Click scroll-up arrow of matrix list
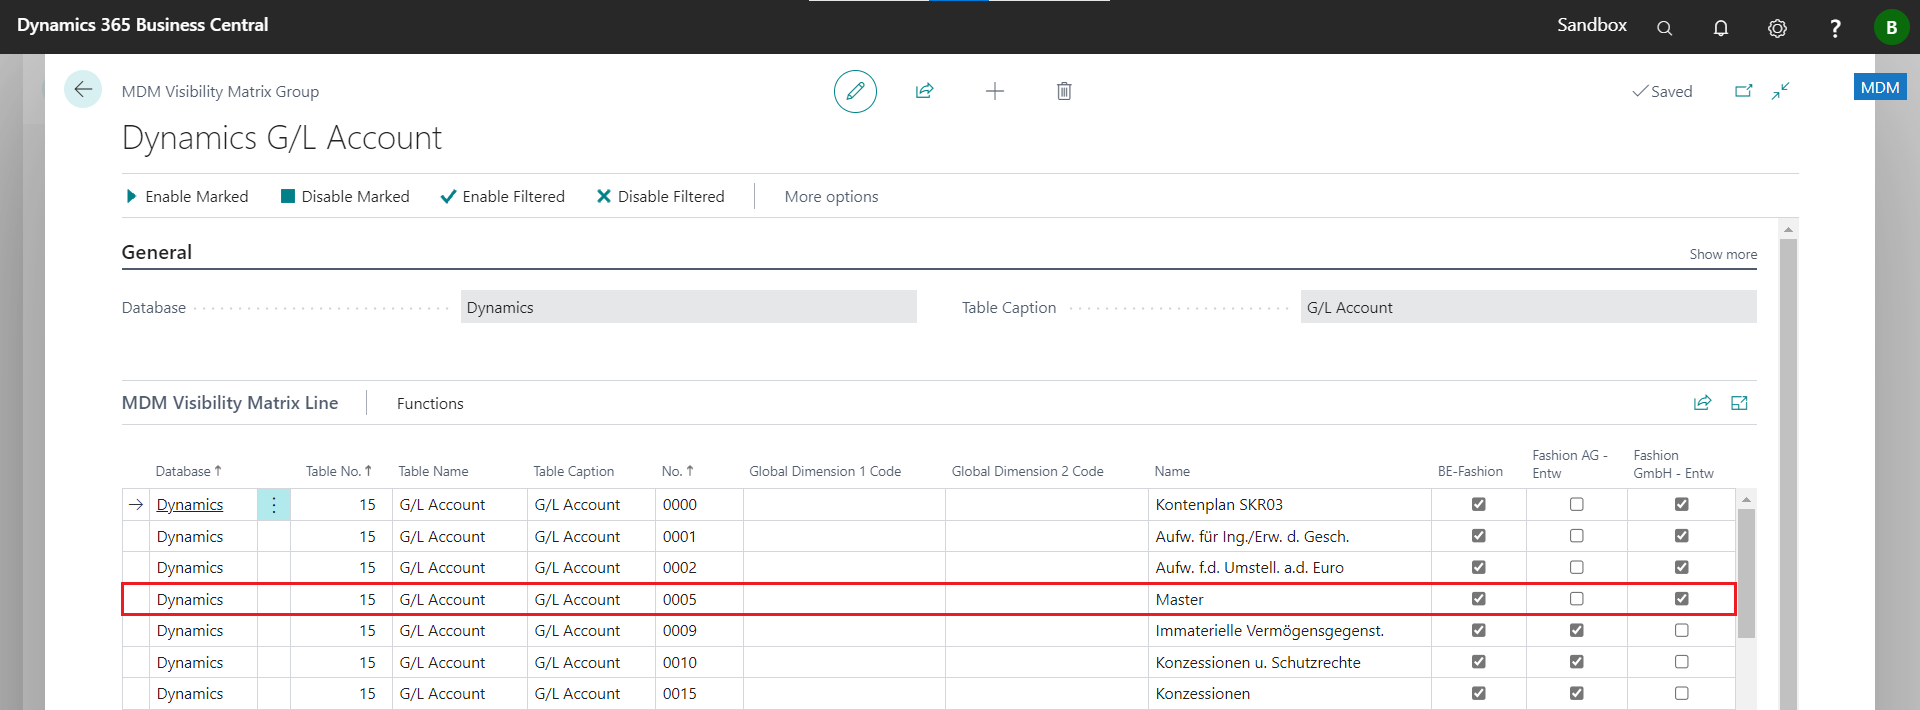This screenshot has width=1920, height=710. coord(1746,499)
